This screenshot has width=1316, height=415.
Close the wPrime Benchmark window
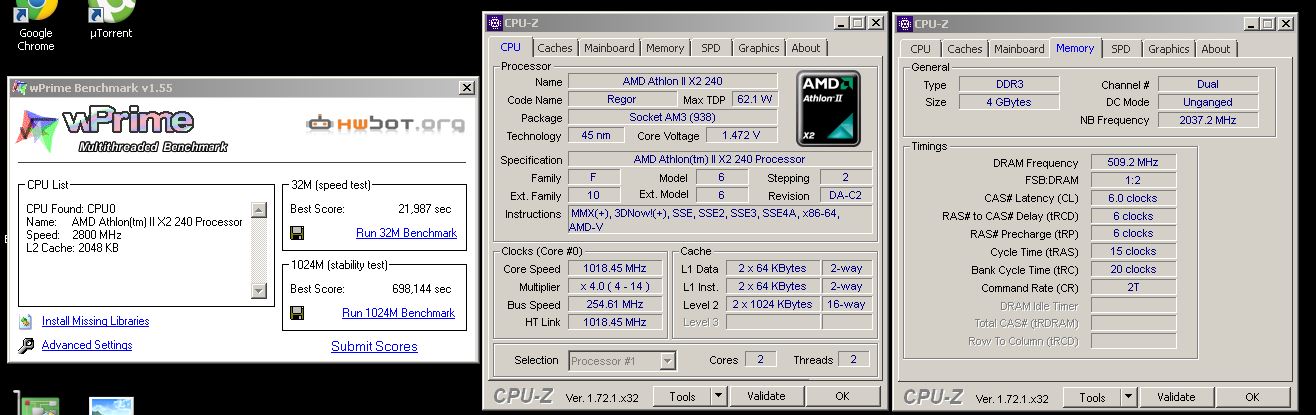[467, 88]
